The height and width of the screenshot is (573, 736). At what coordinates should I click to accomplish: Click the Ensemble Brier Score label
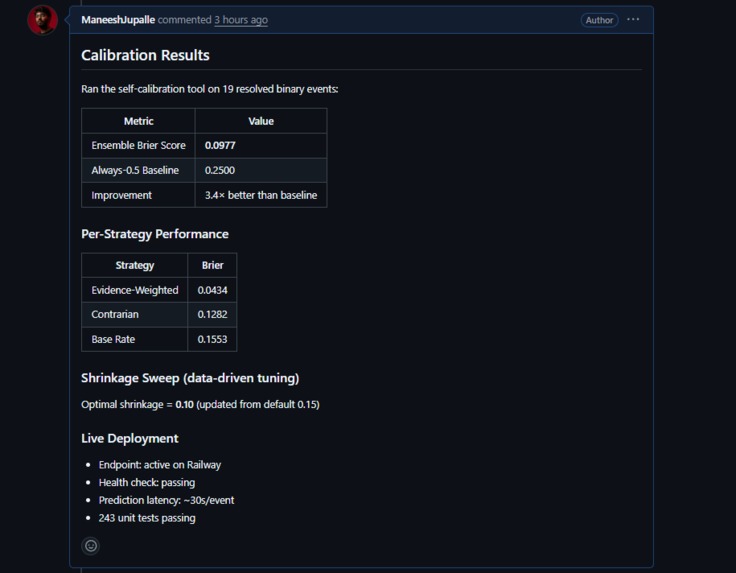[138, 145]
